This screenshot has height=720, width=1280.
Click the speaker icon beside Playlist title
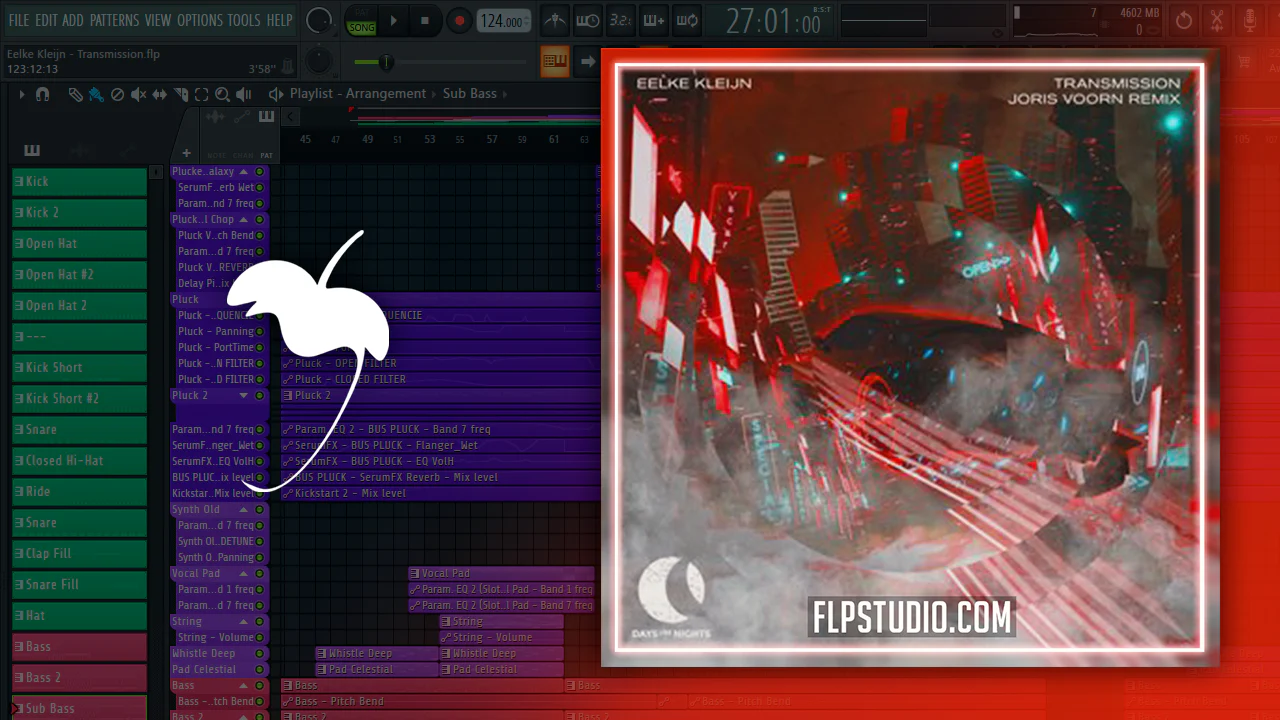click(276, 94)
